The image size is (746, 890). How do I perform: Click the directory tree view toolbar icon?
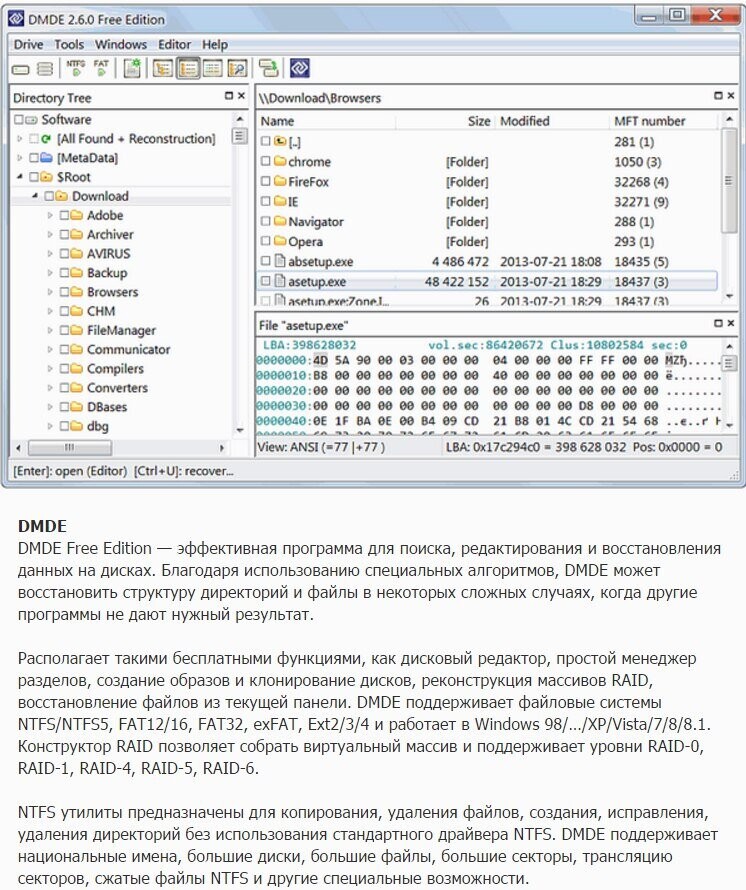(x=163, y=69)
